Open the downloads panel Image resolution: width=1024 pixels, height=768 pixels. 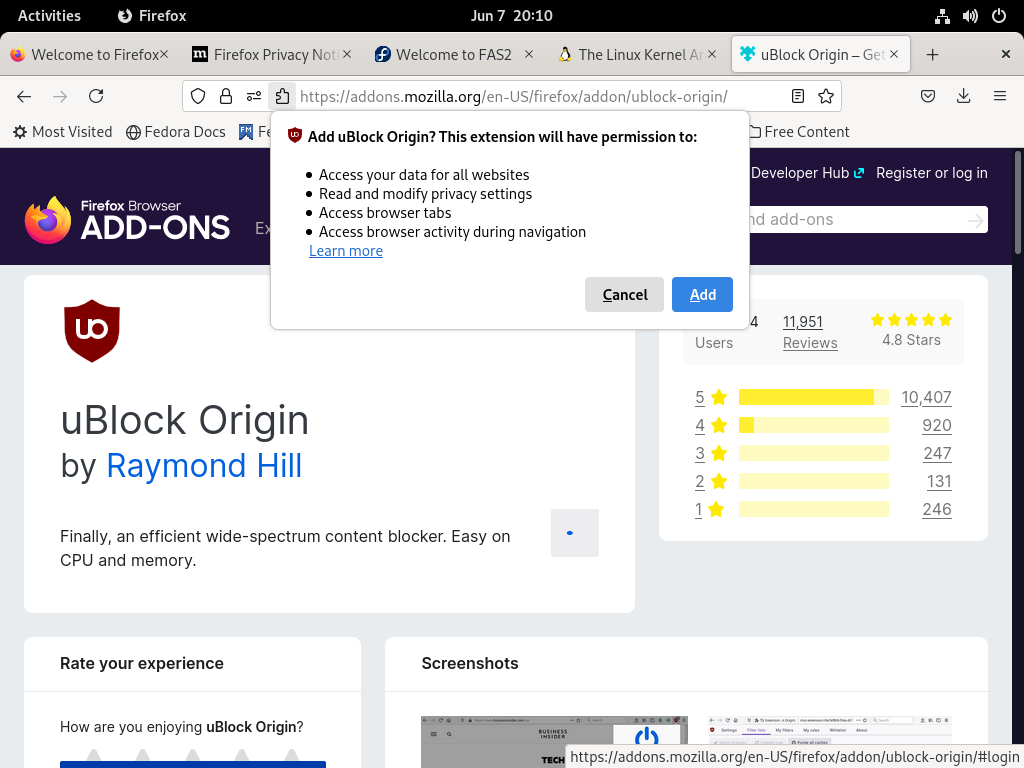pyautogui.click(x=963, y=97)
